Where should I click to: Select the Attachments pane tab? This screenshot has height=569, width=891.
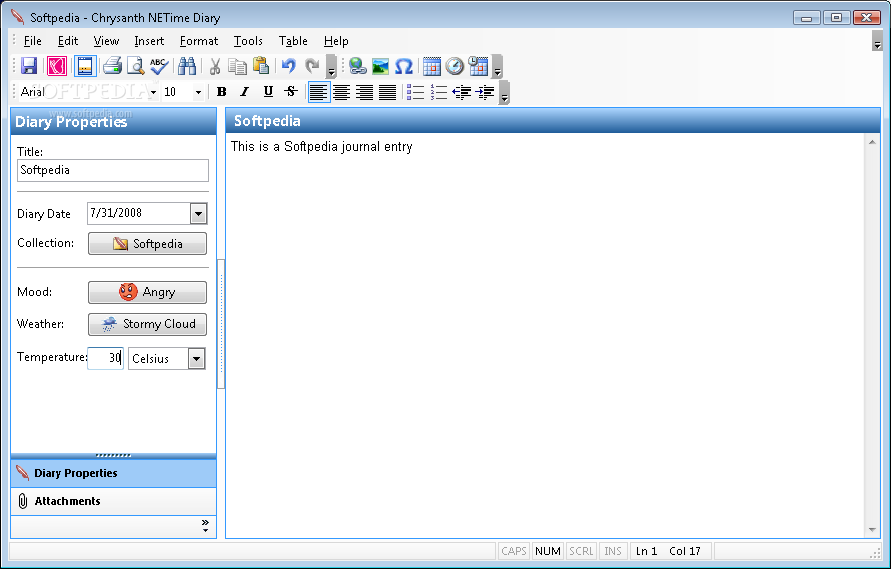pyautogui.click(x=113, y=501)
